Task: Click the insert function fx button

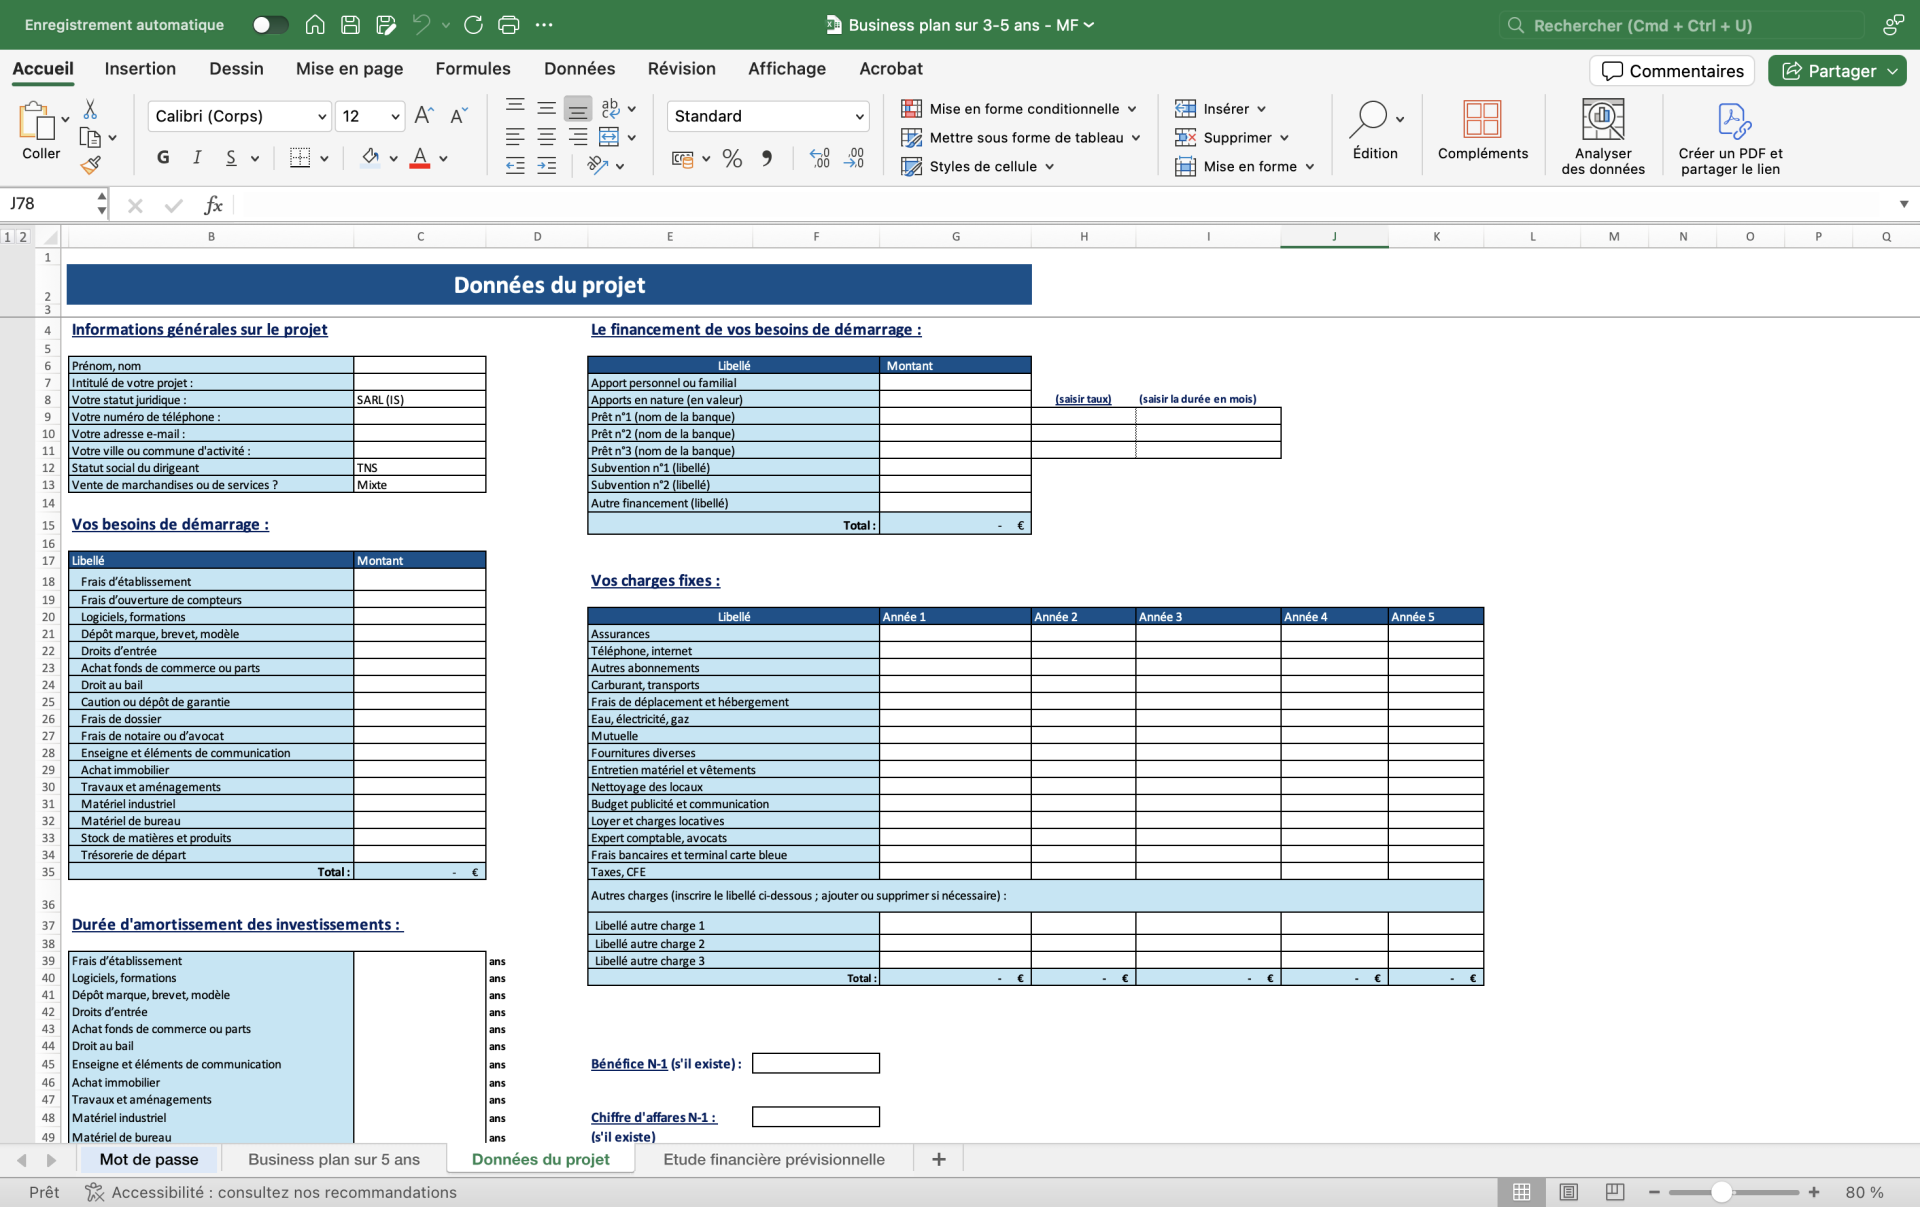Action: pos(213,205)
